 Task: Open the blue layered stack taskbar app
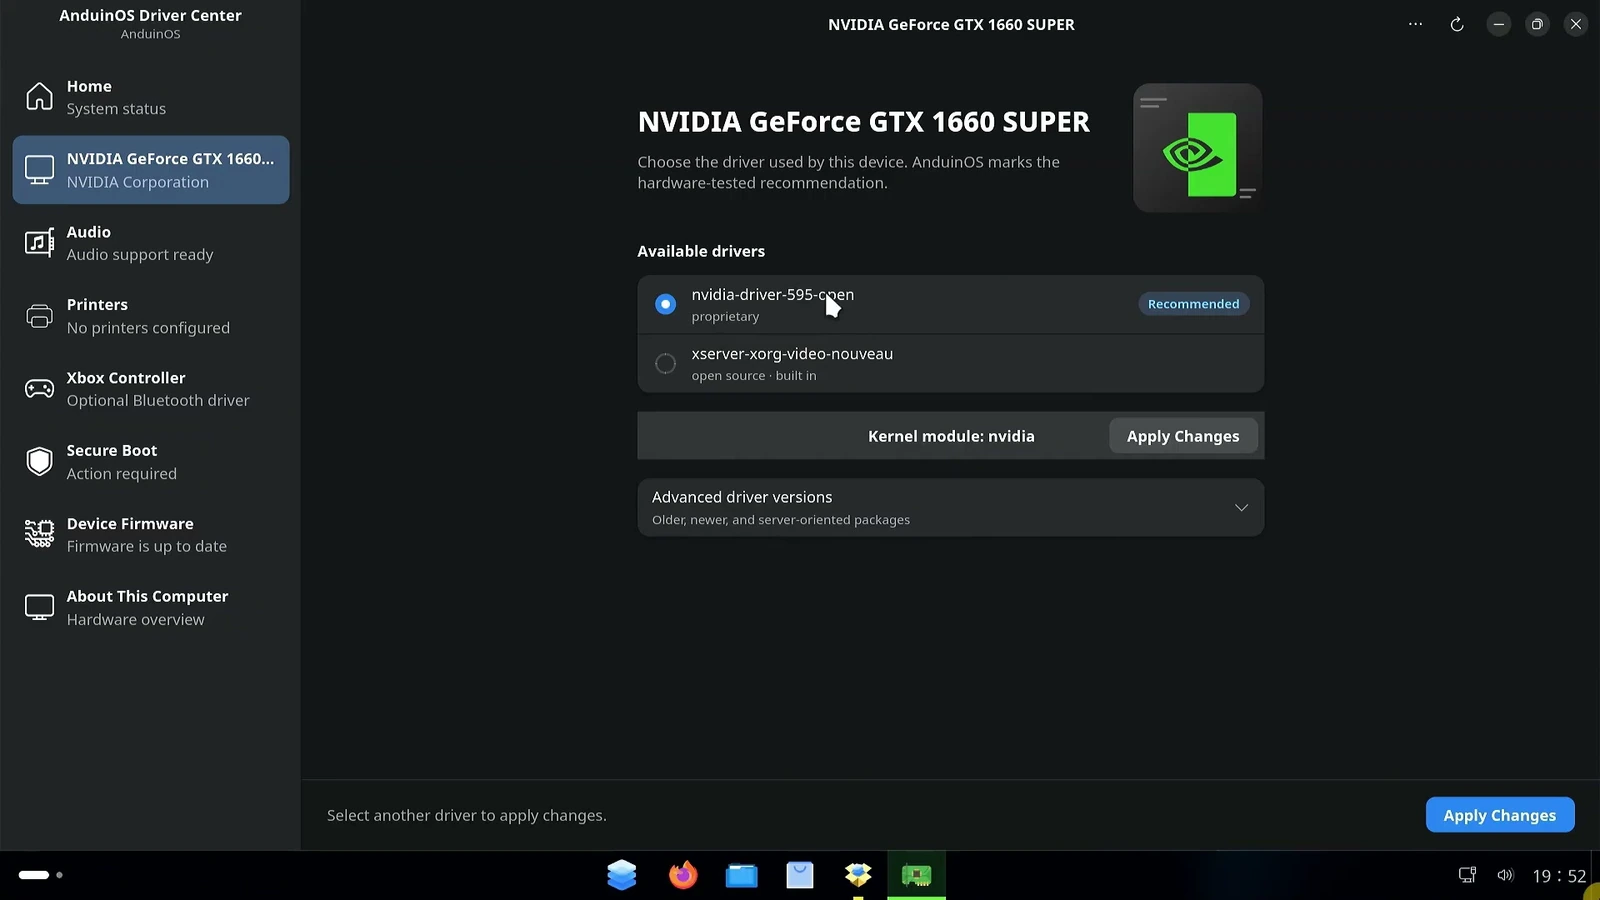click(x=622, y=875)
